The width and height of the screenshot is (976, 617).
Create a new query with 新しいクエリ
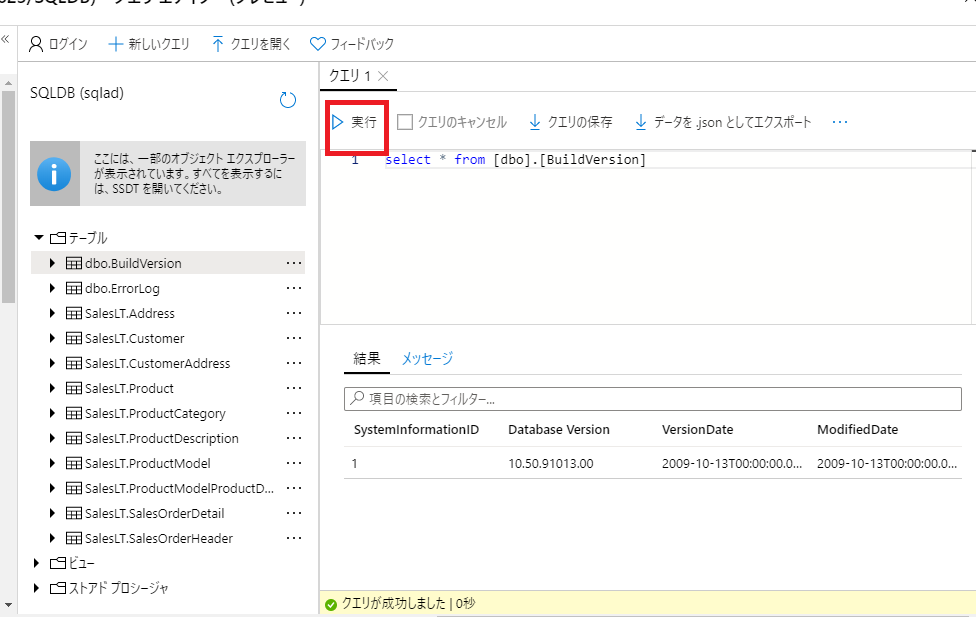click(149, 44)
